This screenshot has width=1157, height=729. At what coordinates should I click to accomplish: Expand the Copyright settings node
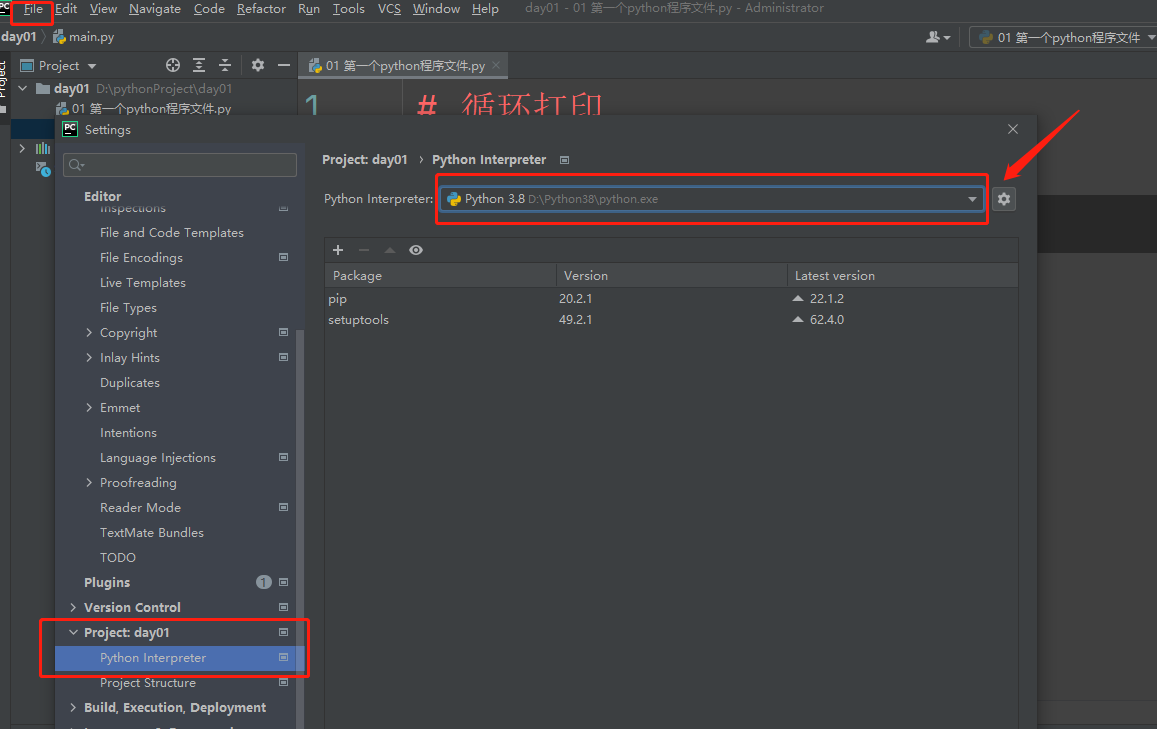pos(89,333)
